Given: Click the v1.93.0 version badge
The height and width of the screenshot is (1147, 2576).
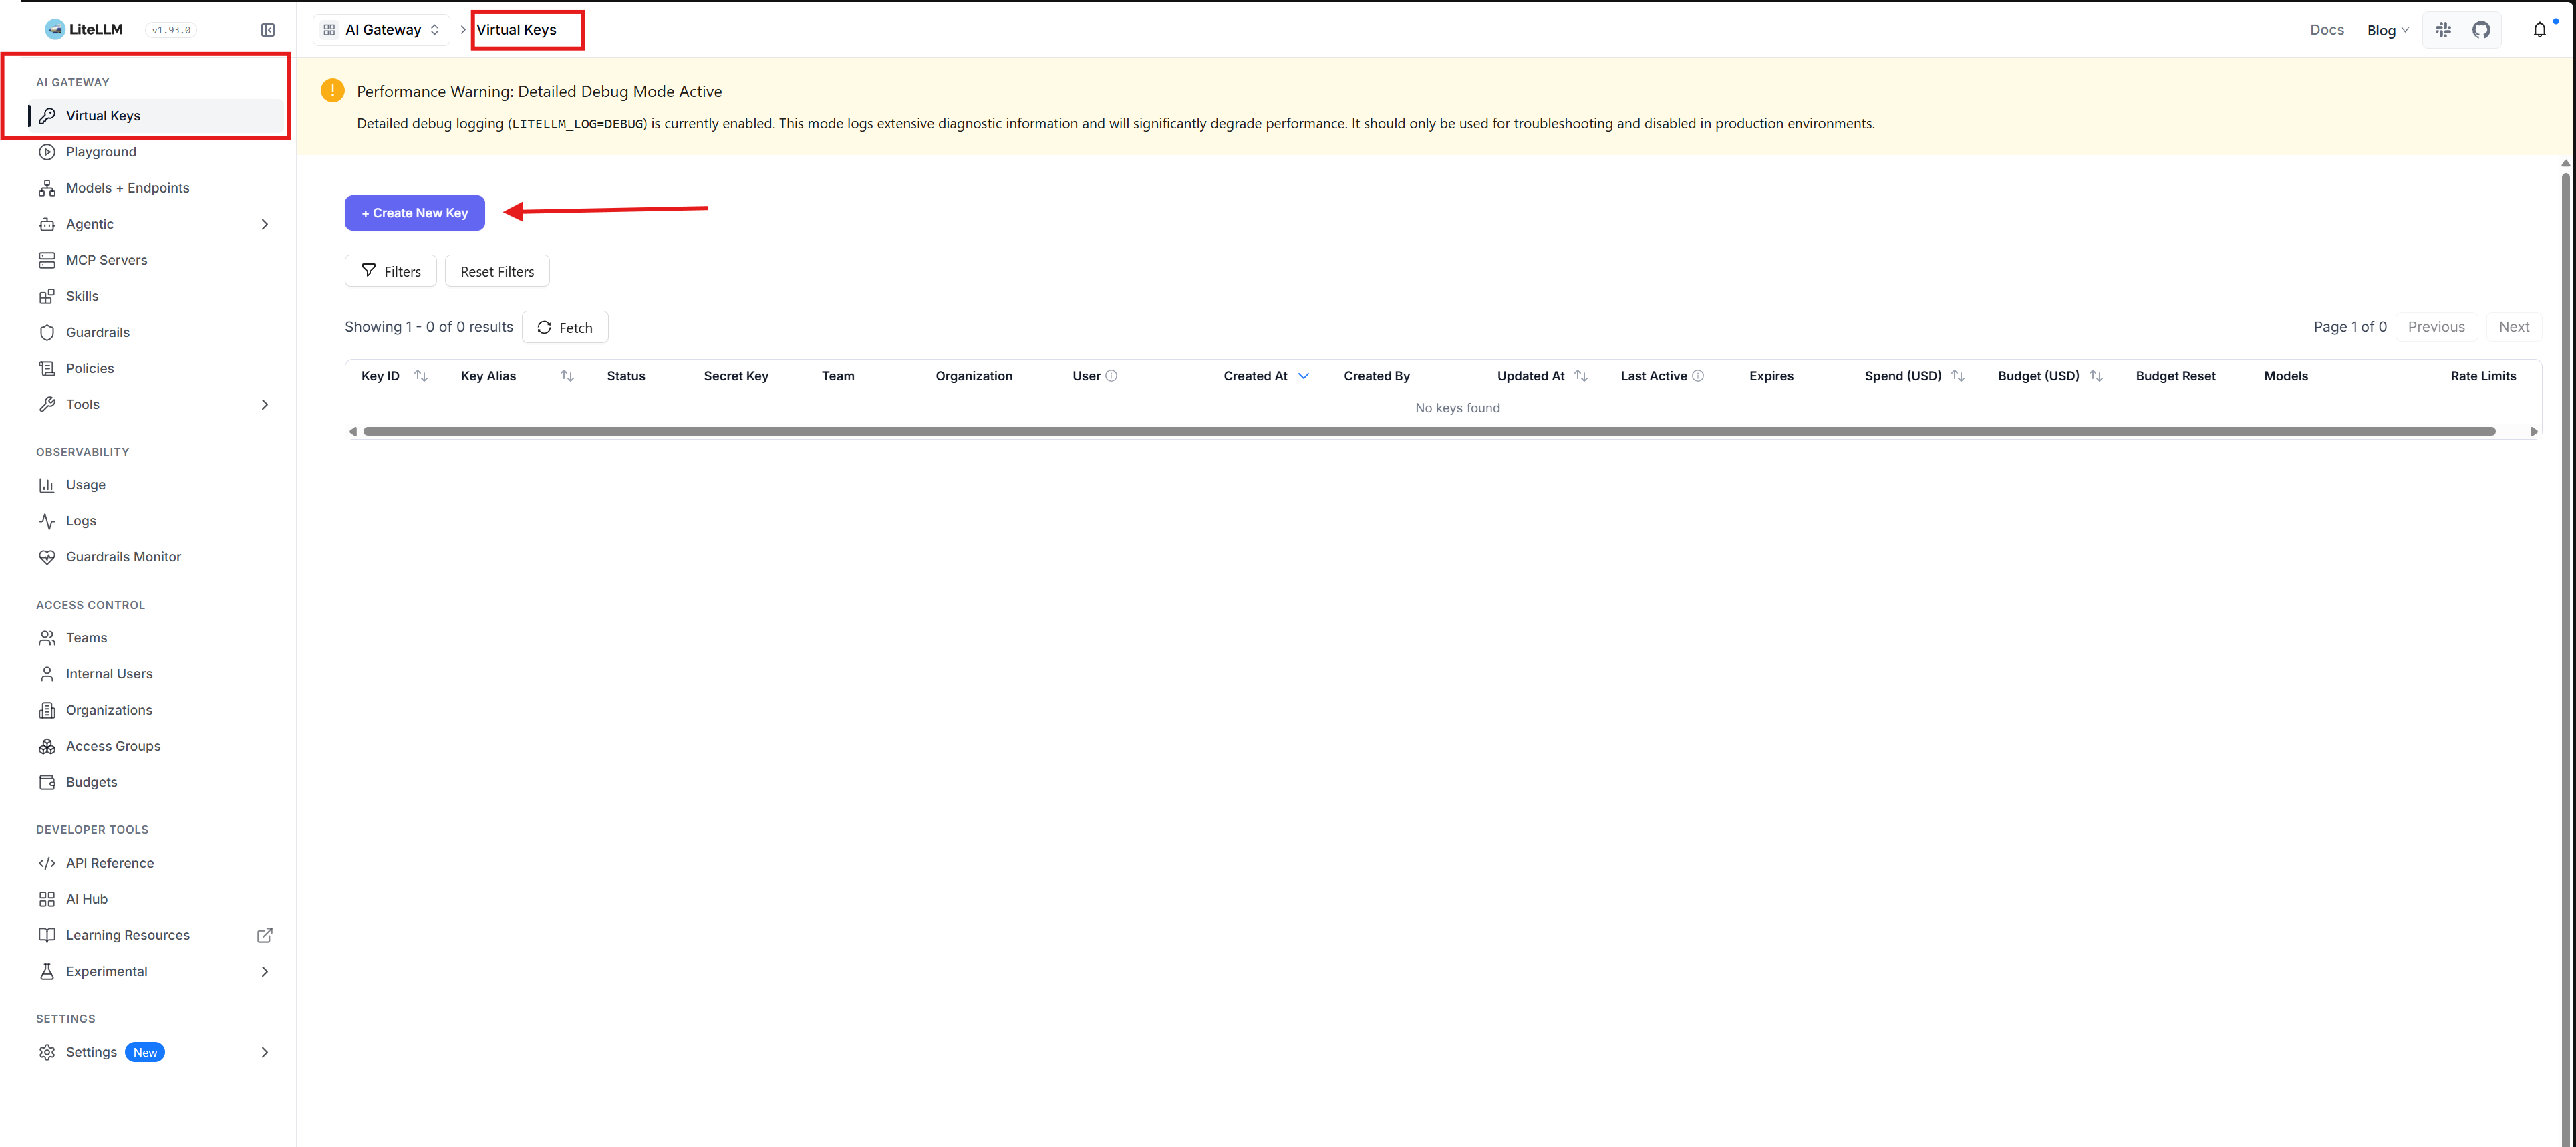Looking at the screenshot, I should pyautogui.click(x=171, y=30).
